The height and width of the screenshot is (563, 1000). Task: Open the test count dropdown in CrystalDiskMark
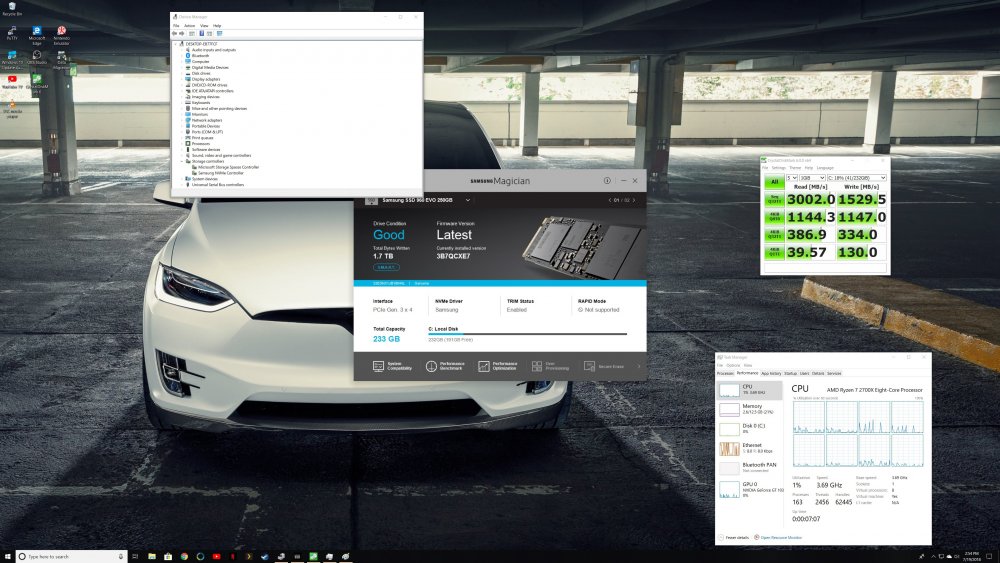791,178
